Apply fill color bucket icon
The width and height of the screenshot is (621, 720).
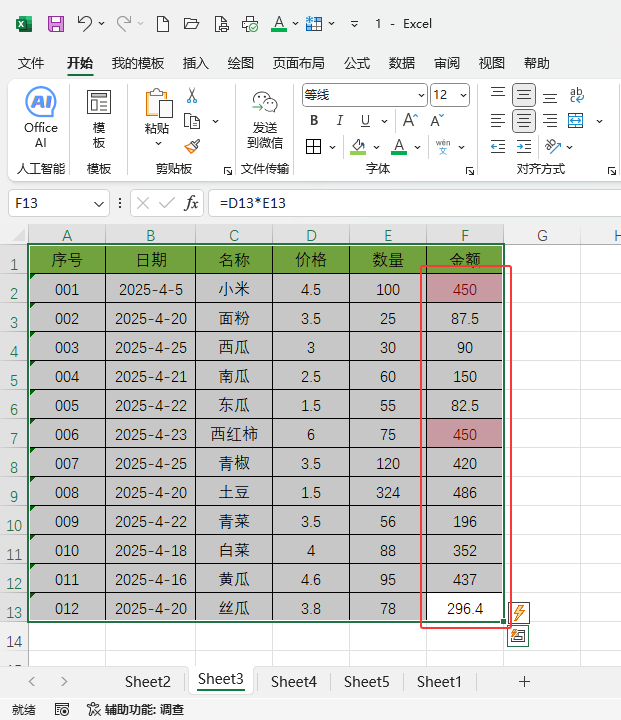pyautogui.click(x=358, y=147)
